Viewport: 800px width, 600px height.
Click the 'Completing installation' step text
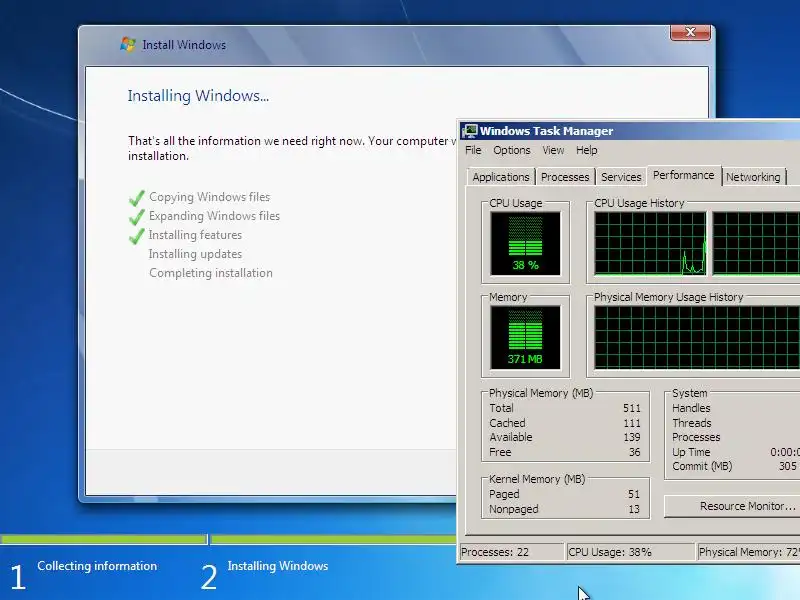211,273
